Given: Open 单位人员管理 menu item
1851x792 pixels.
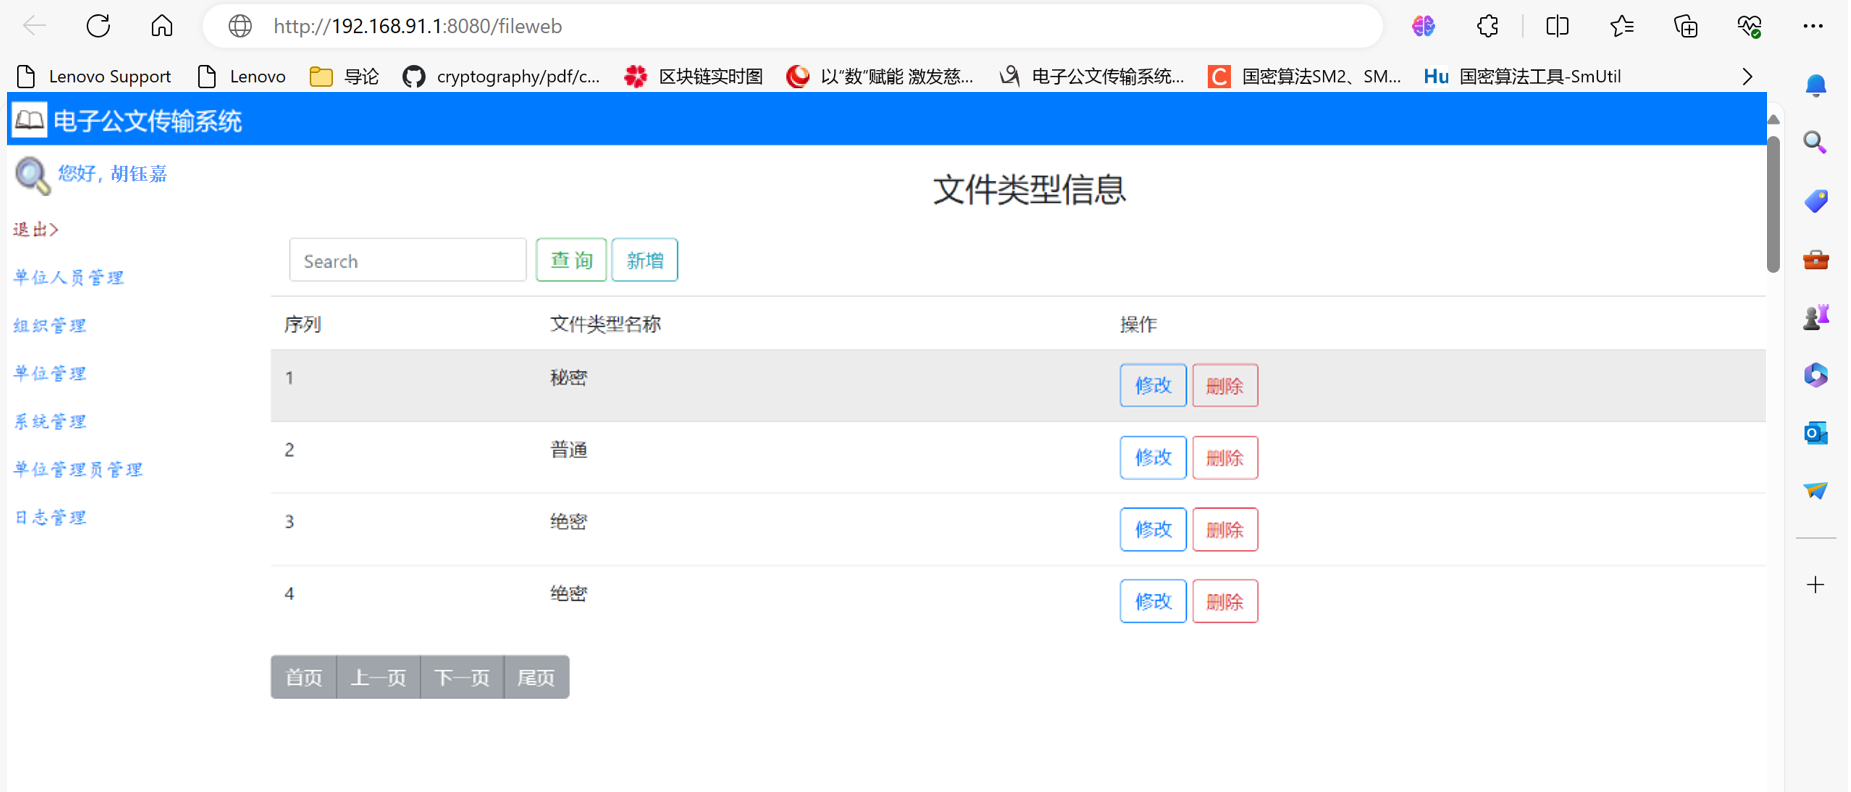Looking at the screenshot, I should point(69,277).
